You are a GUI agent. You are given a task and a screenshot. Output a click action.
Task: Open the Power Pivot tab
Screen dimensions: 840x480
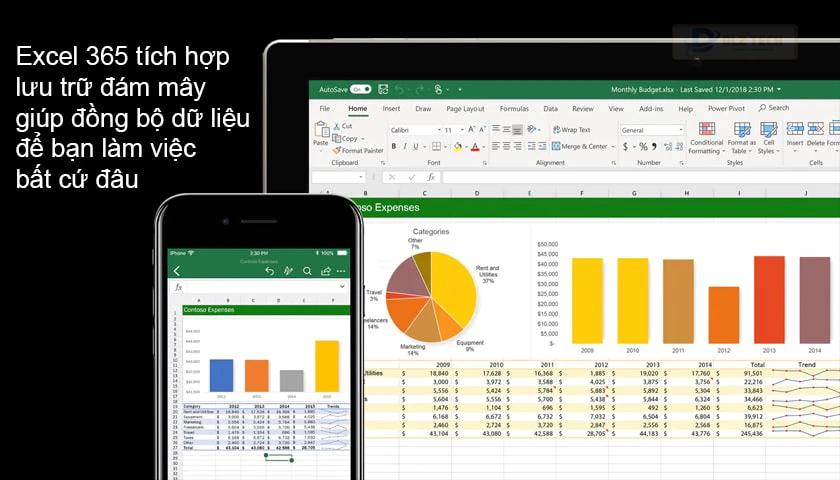point(726,108)
